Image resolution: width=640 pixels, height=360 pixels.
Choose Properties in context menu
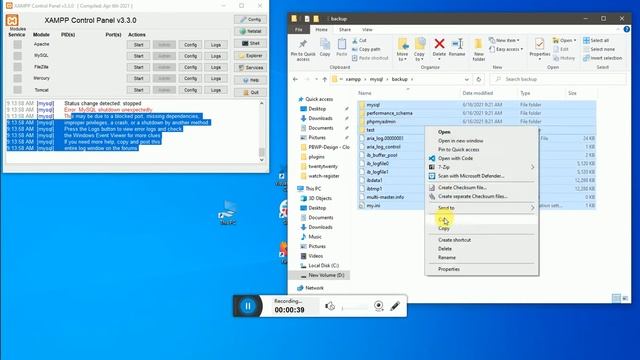[482, 269]
